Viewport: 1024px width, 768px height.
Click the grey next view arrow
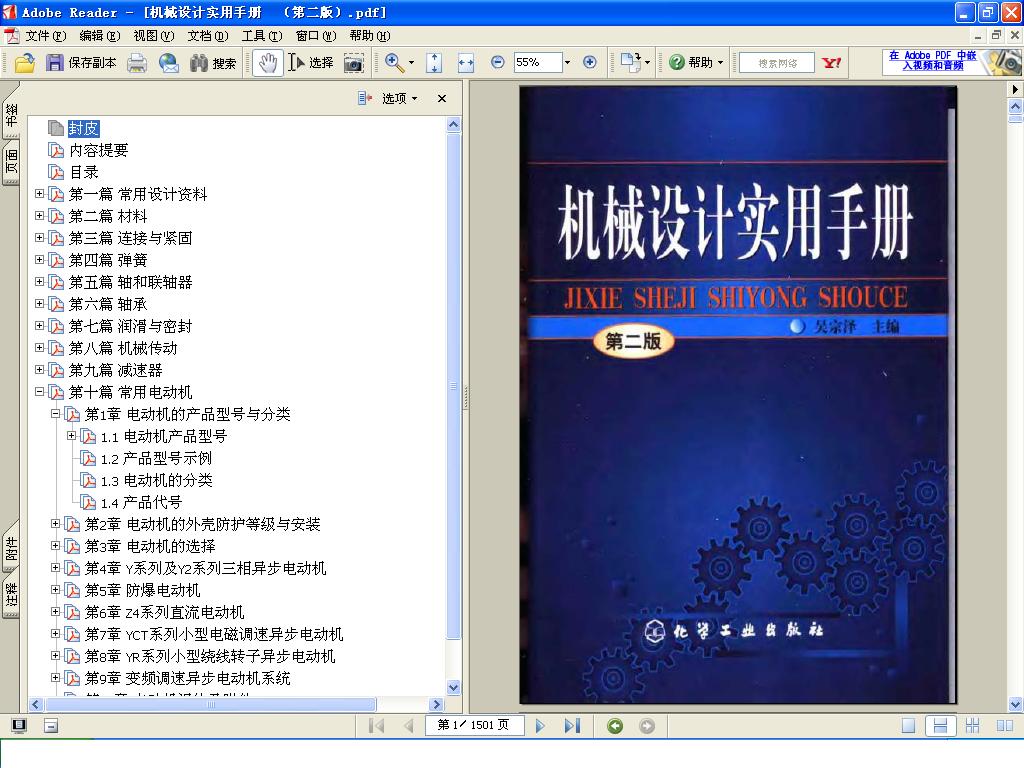[647, 726]
